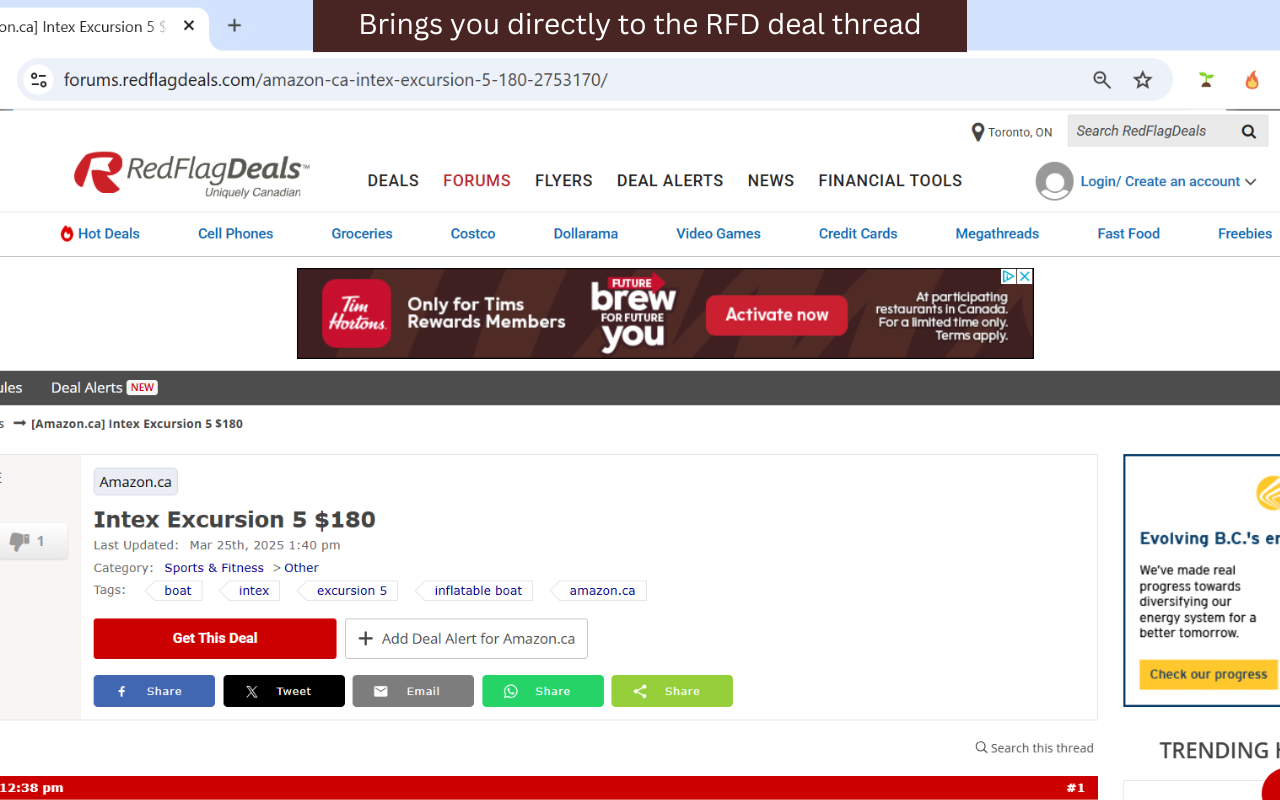Open Sports & Fitness category link
Screen dimensions: 1280x800
pos(214,568)
